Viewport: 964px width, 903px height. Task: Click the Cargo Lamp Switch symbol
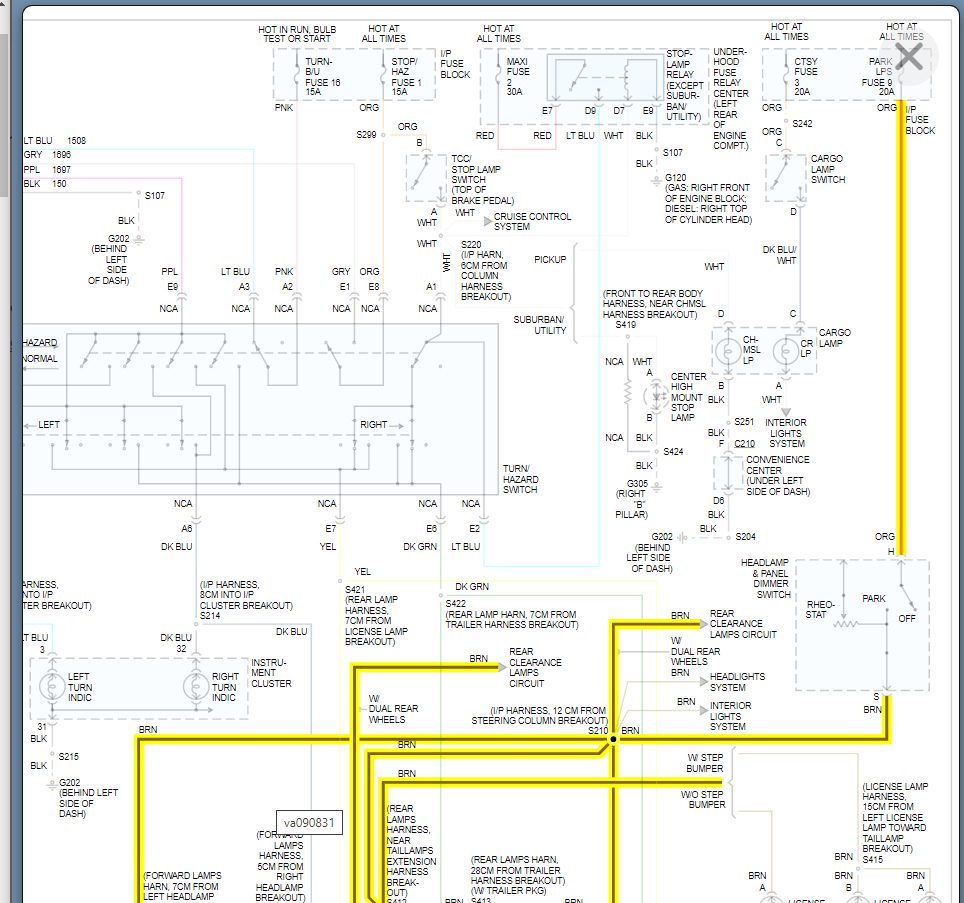[786, 178]
